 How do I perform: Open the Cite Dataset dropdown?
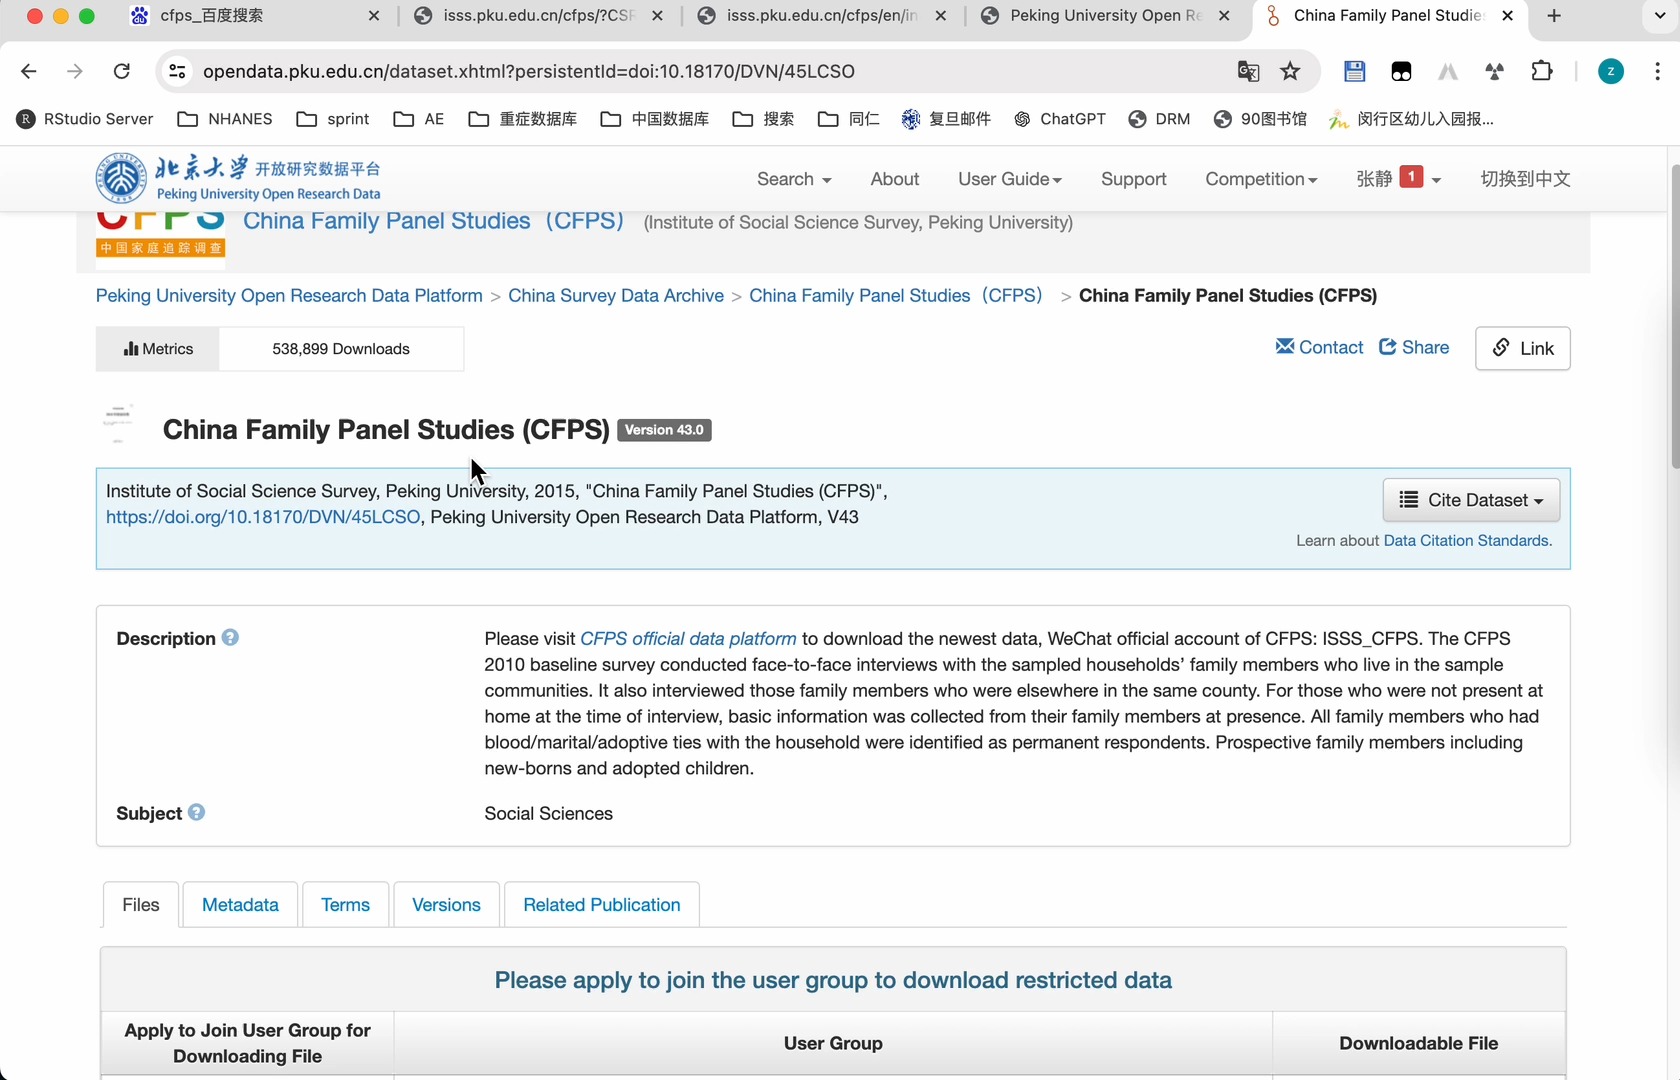1471,500
